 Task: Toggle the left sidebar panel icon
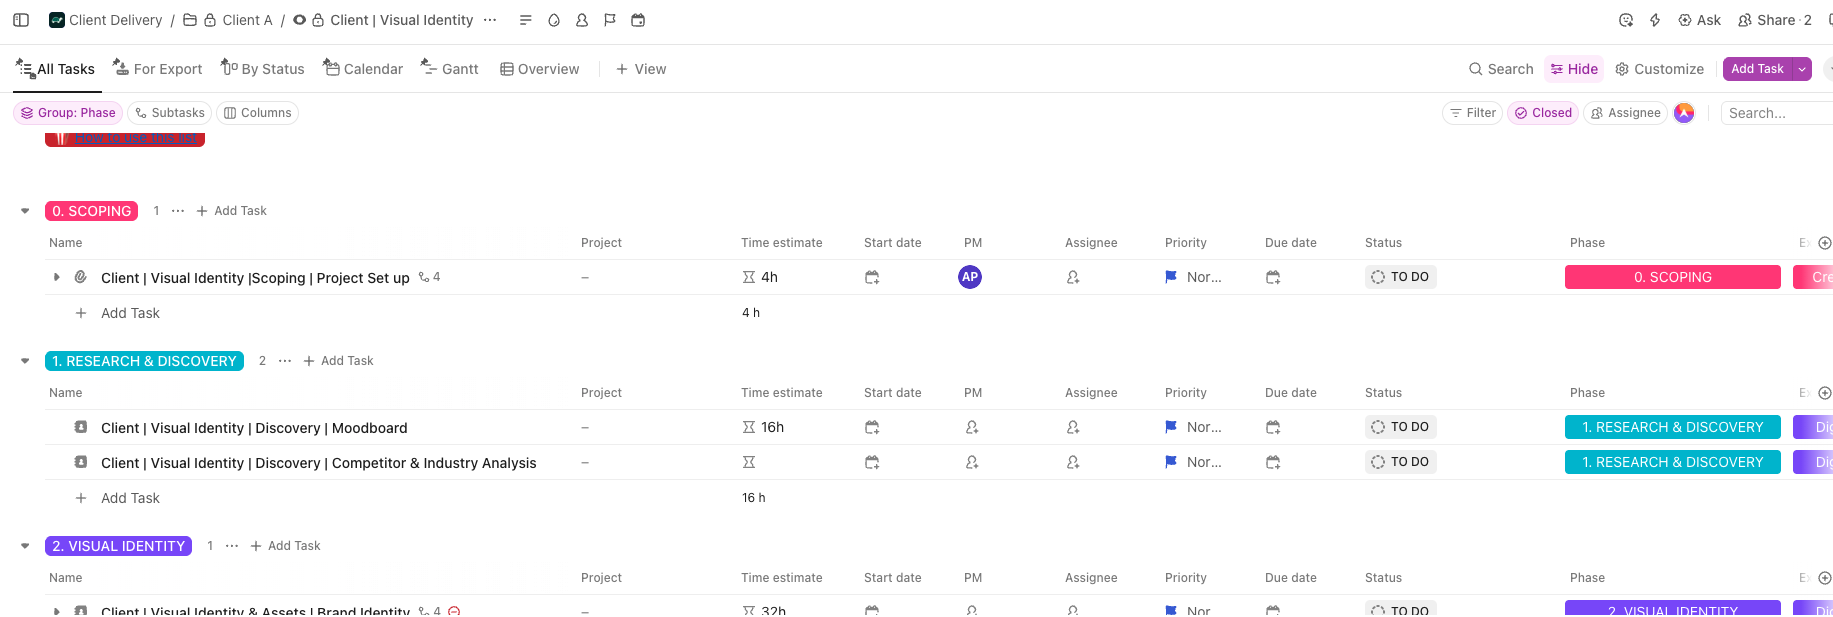point(21,20)
